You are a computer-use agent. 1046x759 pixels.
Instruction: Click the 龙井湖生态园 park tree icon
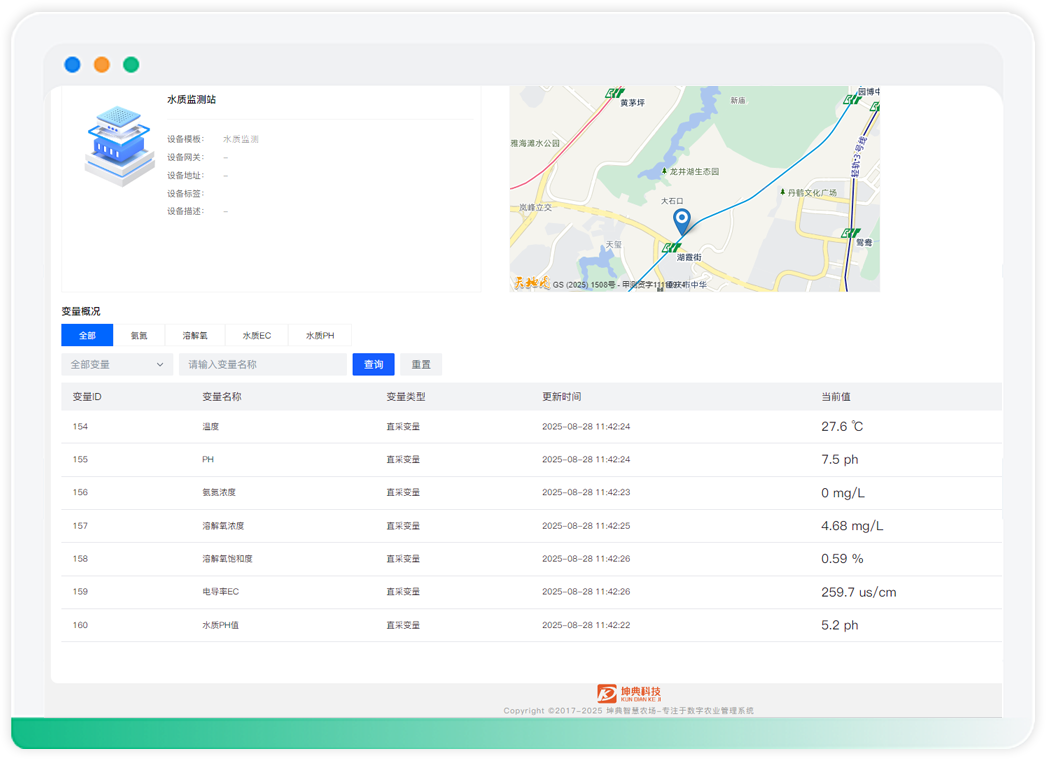664,172
